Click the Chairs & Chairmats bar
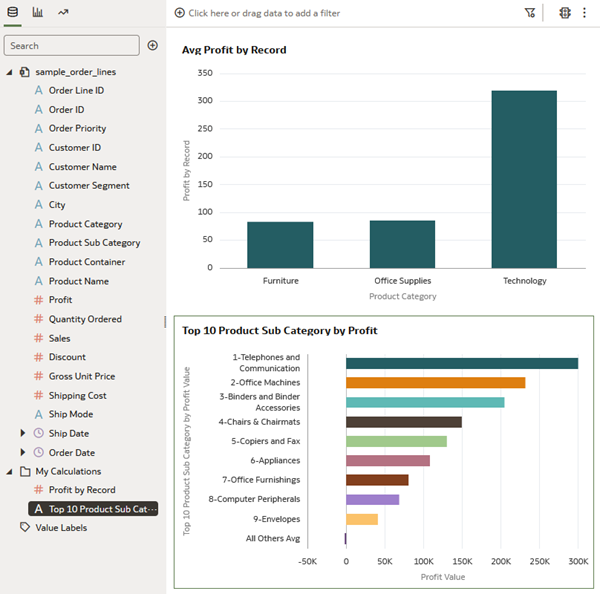The width and height of the screenshot is (600, 594). pos(404,422)
